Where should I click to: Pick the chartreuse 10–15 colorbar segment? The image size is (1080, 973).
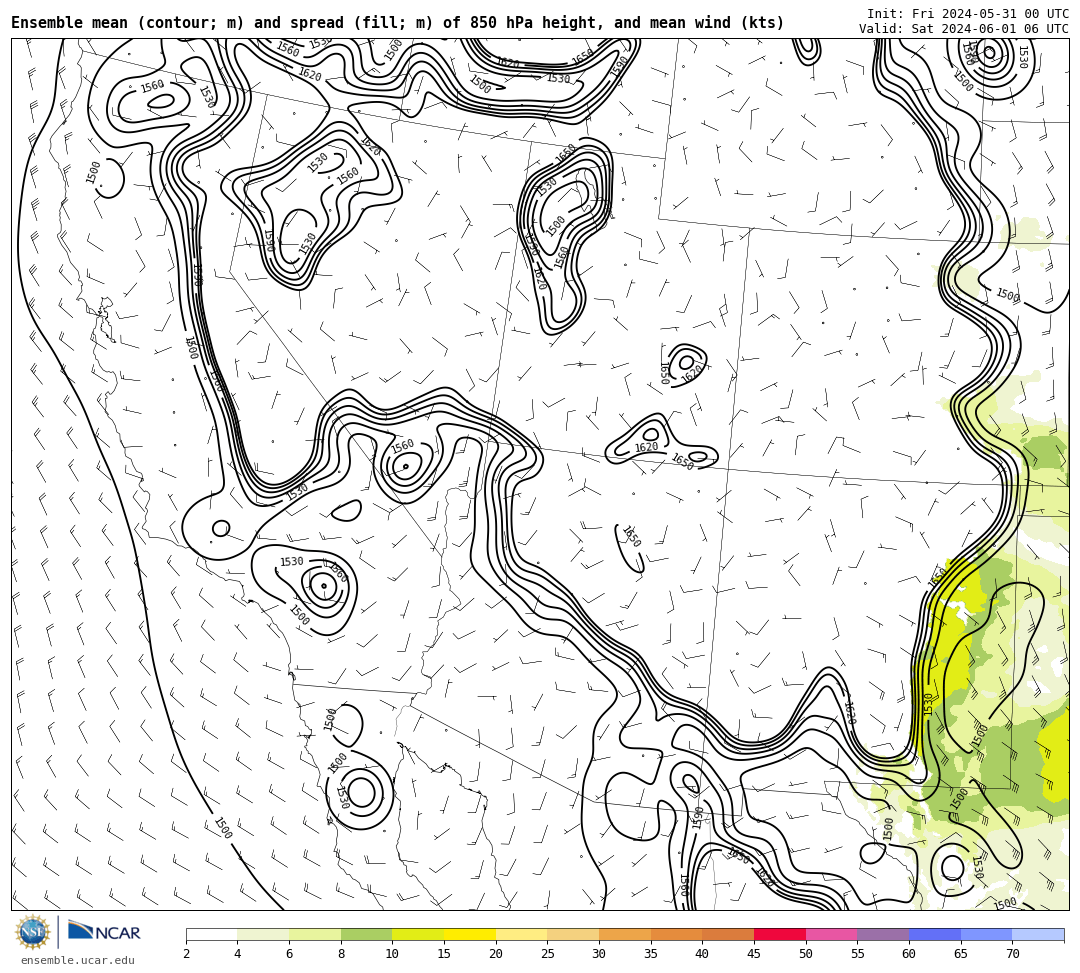(418, 934)
